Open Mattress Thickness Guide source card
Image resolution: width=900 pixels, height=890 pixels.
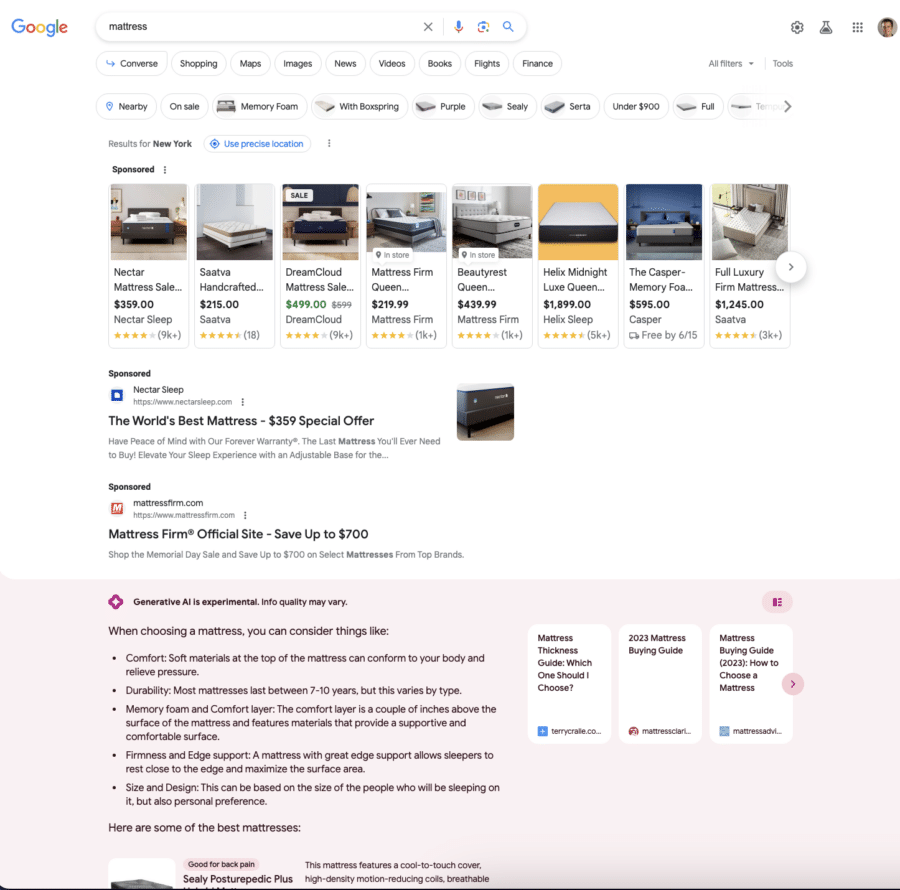click(x=569, y=684)
